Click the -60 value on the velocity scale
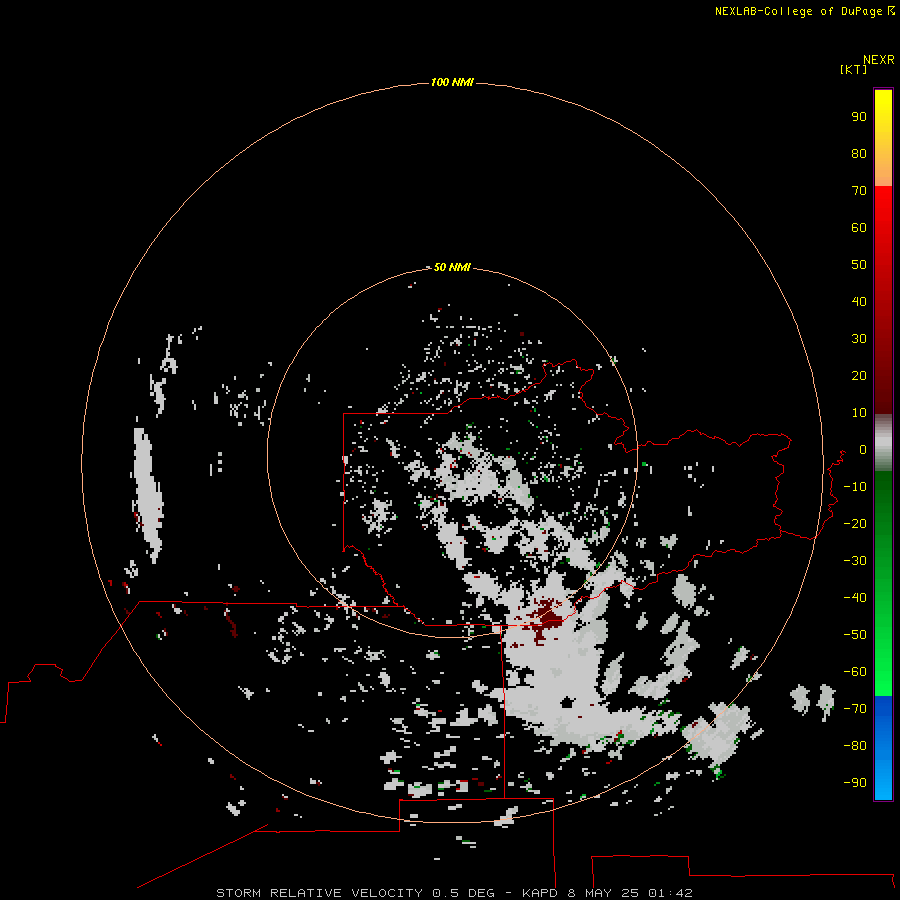900x900 pixels. (x=855, y=672)
